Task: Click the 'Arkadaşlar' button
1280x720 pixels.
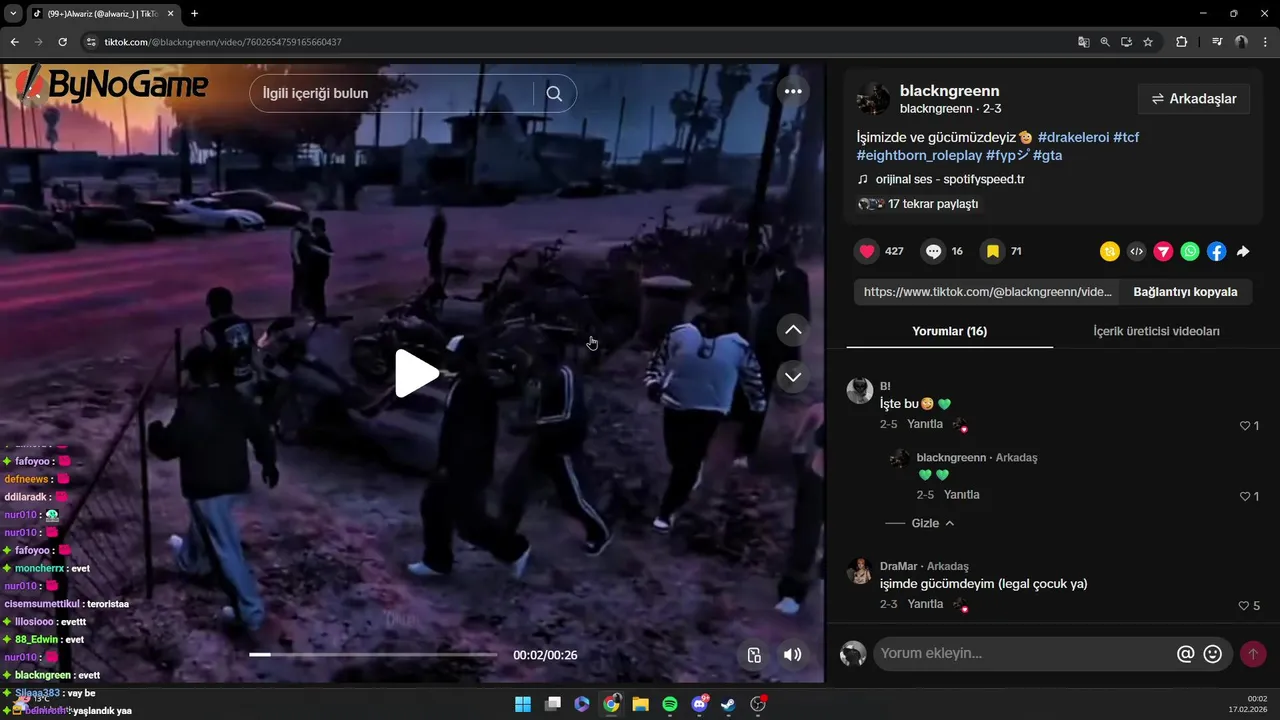Action: tap(1194, 99)
